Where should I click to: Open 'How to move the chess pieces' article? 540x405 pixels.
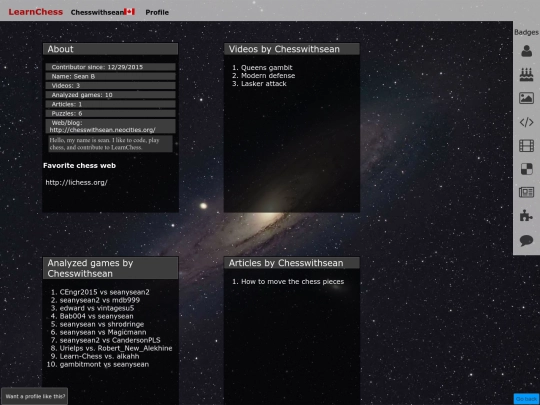(292, 282)
